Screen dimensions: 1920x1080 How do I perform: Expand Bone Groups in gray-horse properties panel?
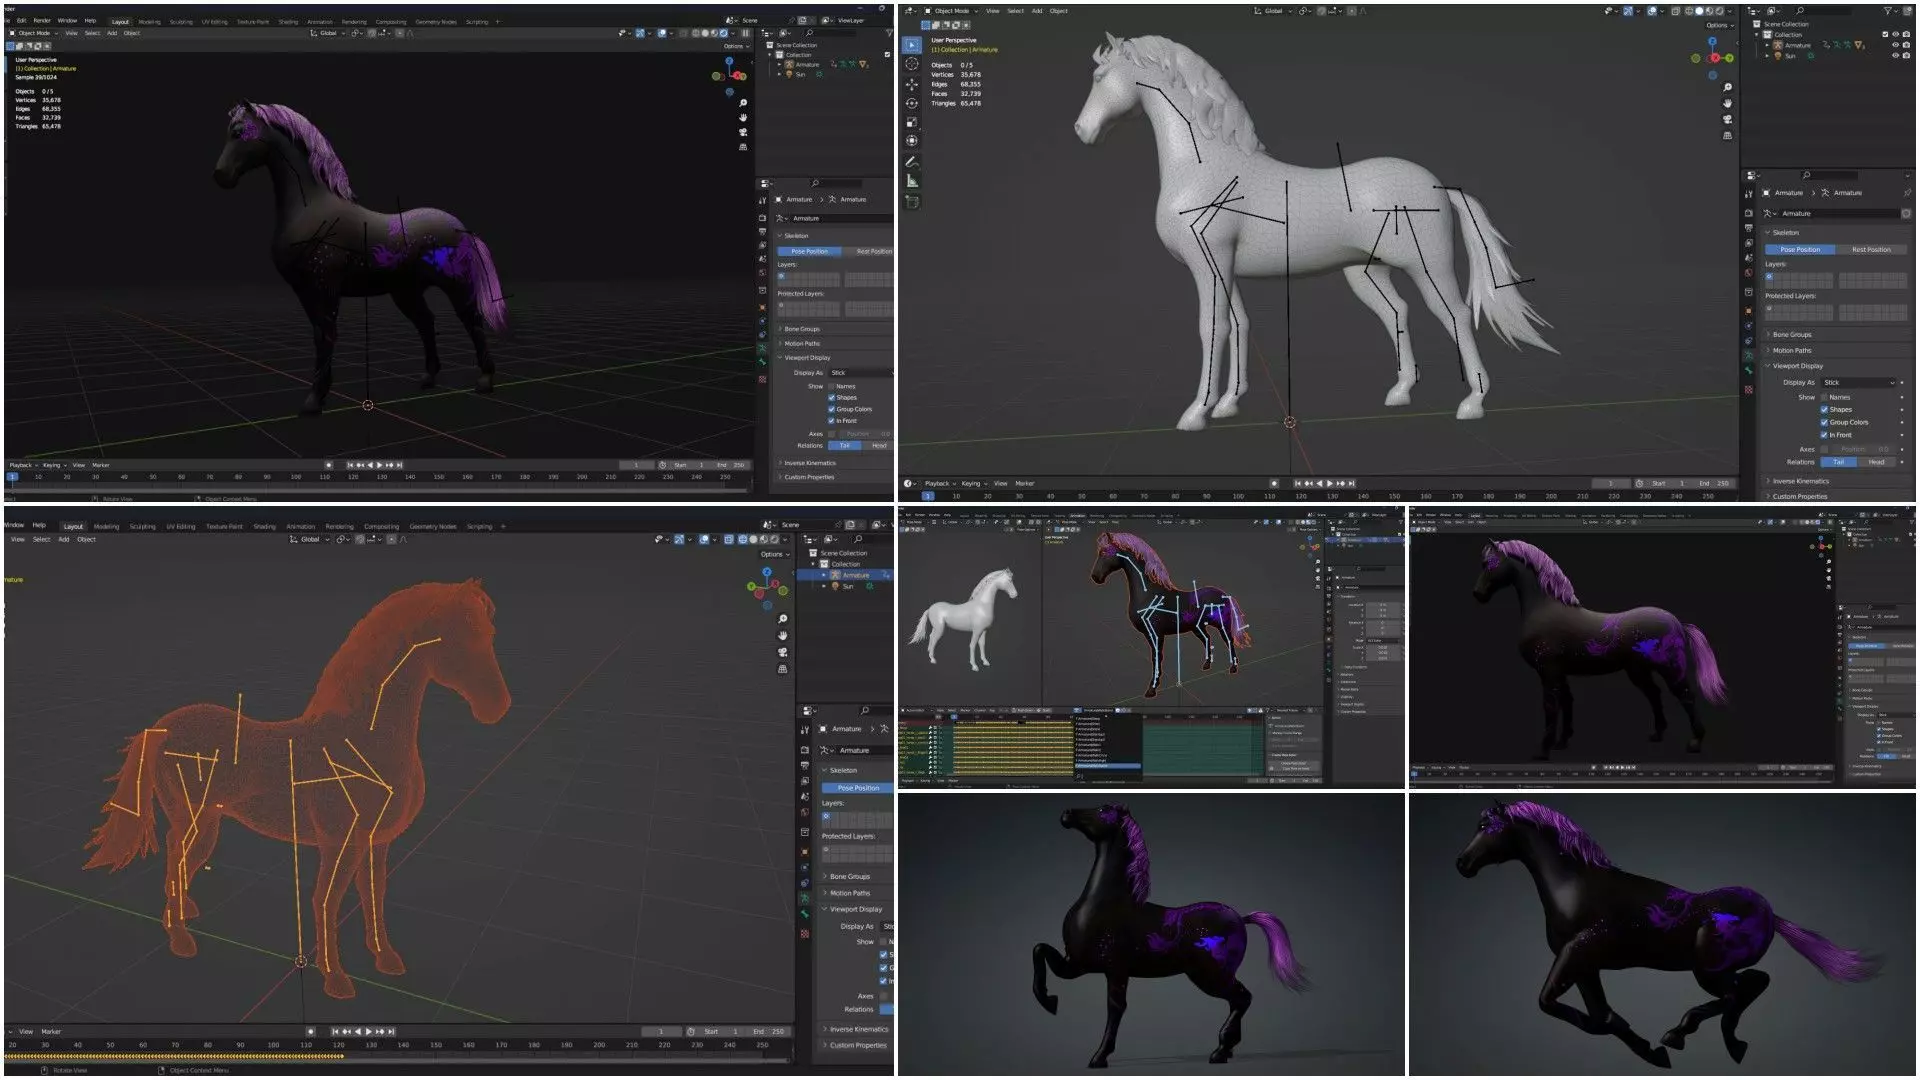(x=1792, y=335)
